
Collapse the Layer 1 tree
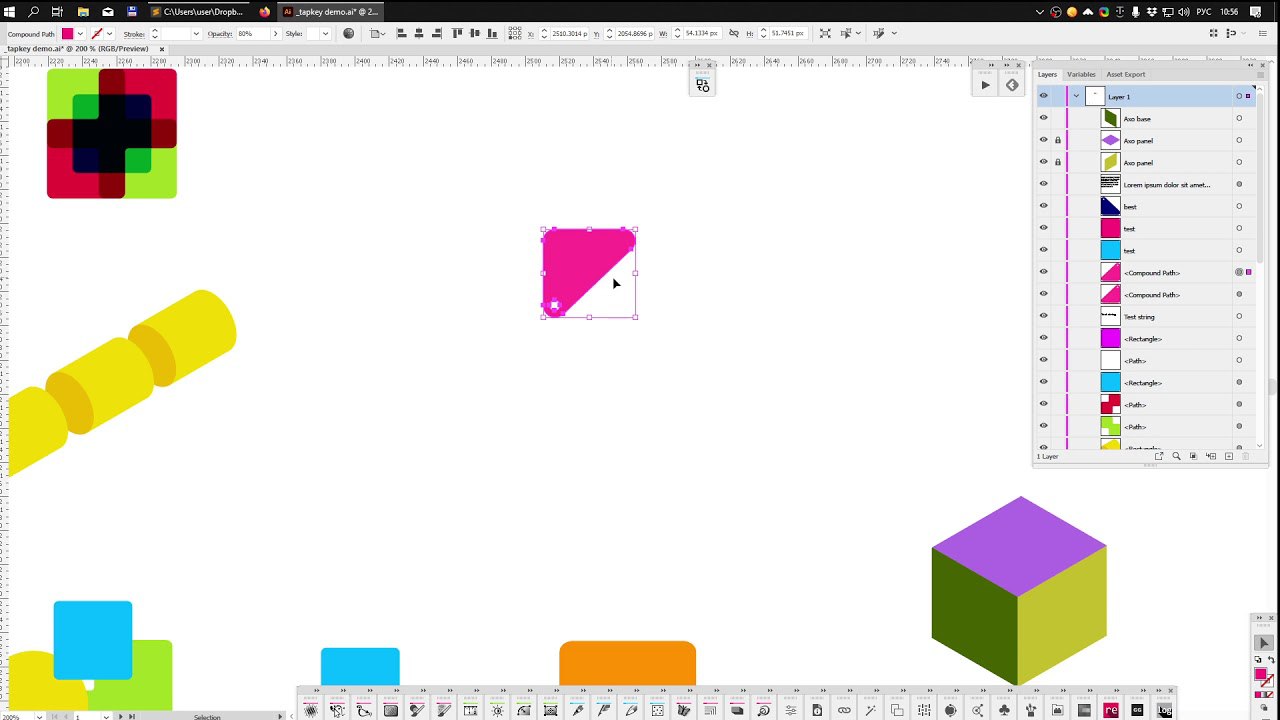pos(1076,96)
